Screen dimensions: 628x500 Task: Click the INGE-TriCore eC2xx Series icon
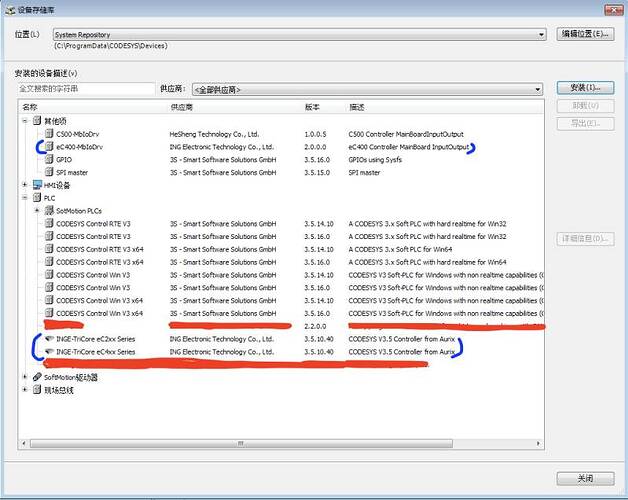(x=49, y=339)
